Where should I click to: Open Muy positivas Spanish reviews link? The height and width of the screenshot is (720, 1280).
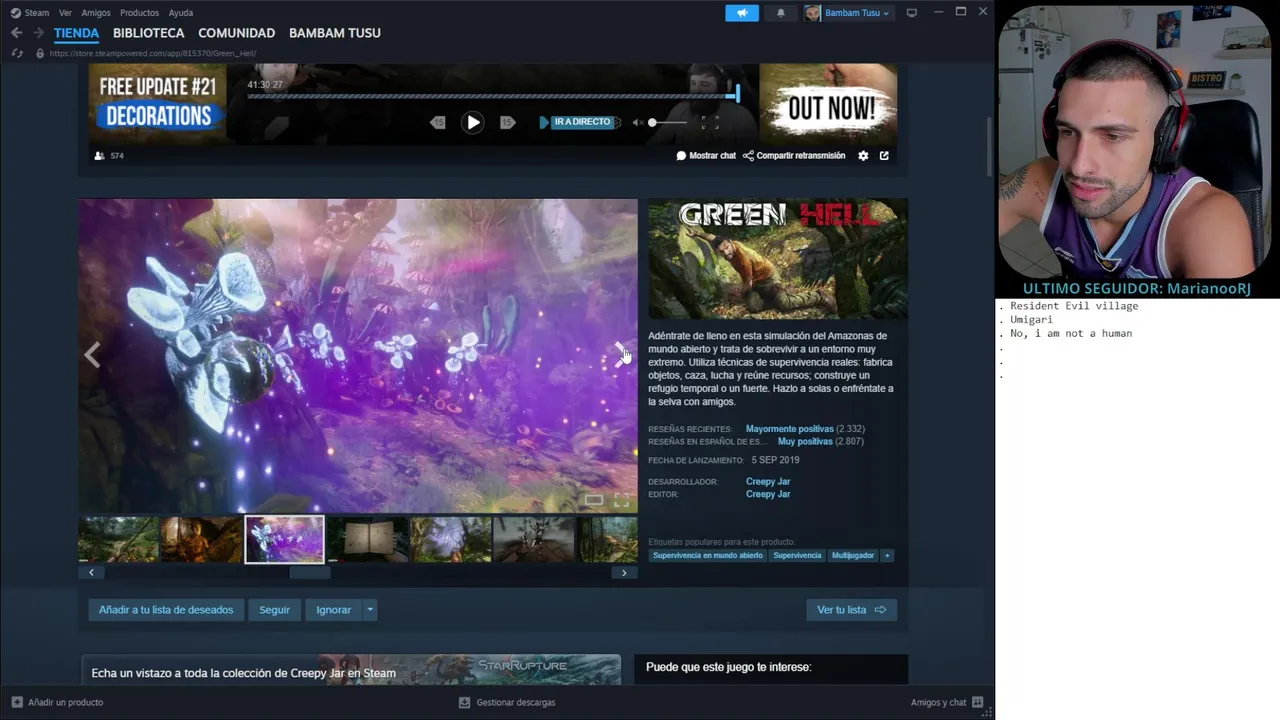click(x=805, y=441)
